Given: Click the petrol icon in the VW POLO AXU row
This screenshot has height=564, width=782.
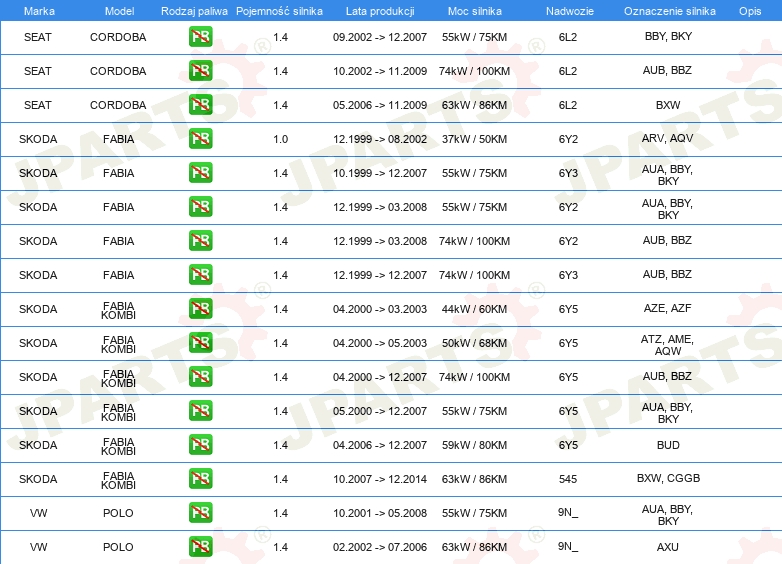Looking at the screenshot, I should [x=200, y=547].
